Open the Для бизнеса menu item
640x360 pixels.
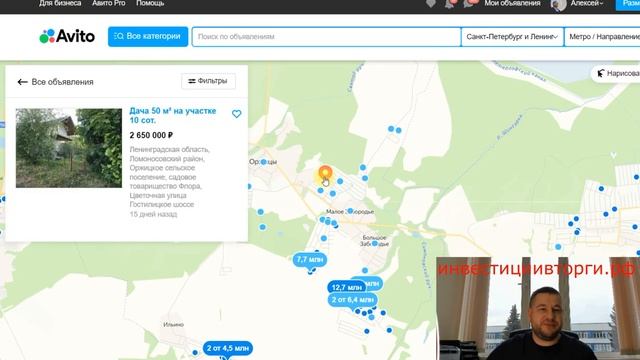[x=60, y=3]
